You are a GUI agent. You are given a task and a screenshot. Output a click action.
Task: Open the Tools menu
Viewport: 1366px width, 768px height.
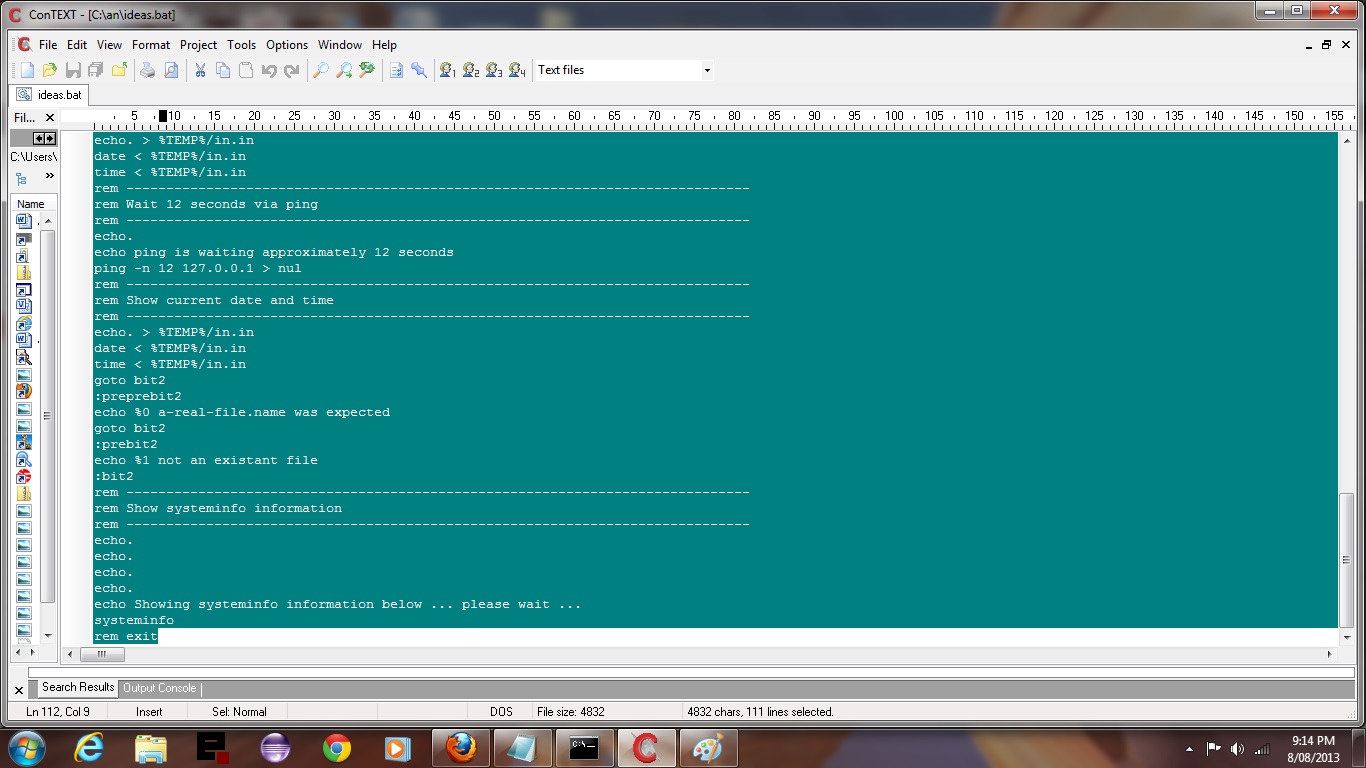coord(241,45)
